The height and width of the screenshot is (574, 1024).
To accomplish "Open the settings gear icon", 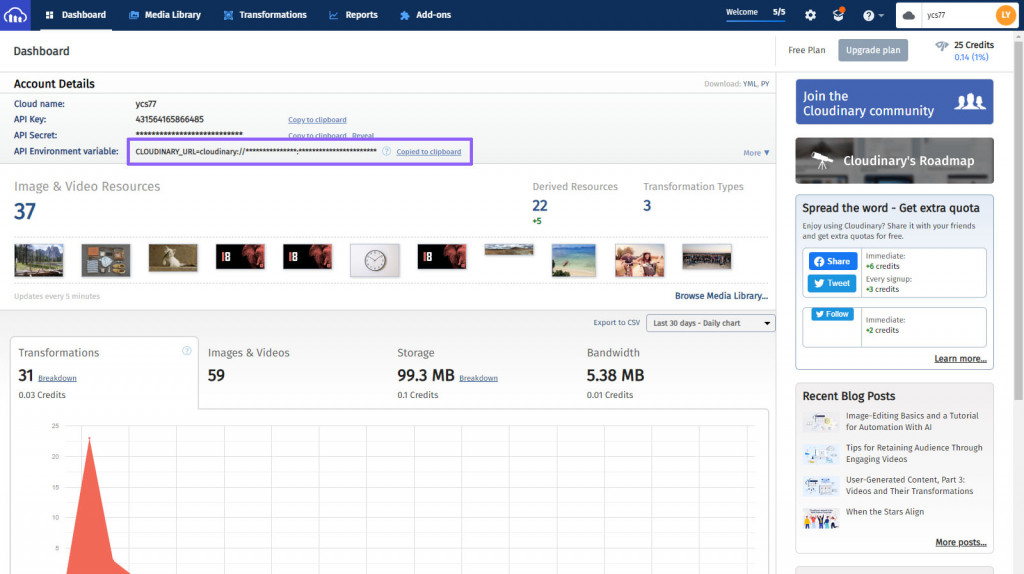I will tap(810, 15).
